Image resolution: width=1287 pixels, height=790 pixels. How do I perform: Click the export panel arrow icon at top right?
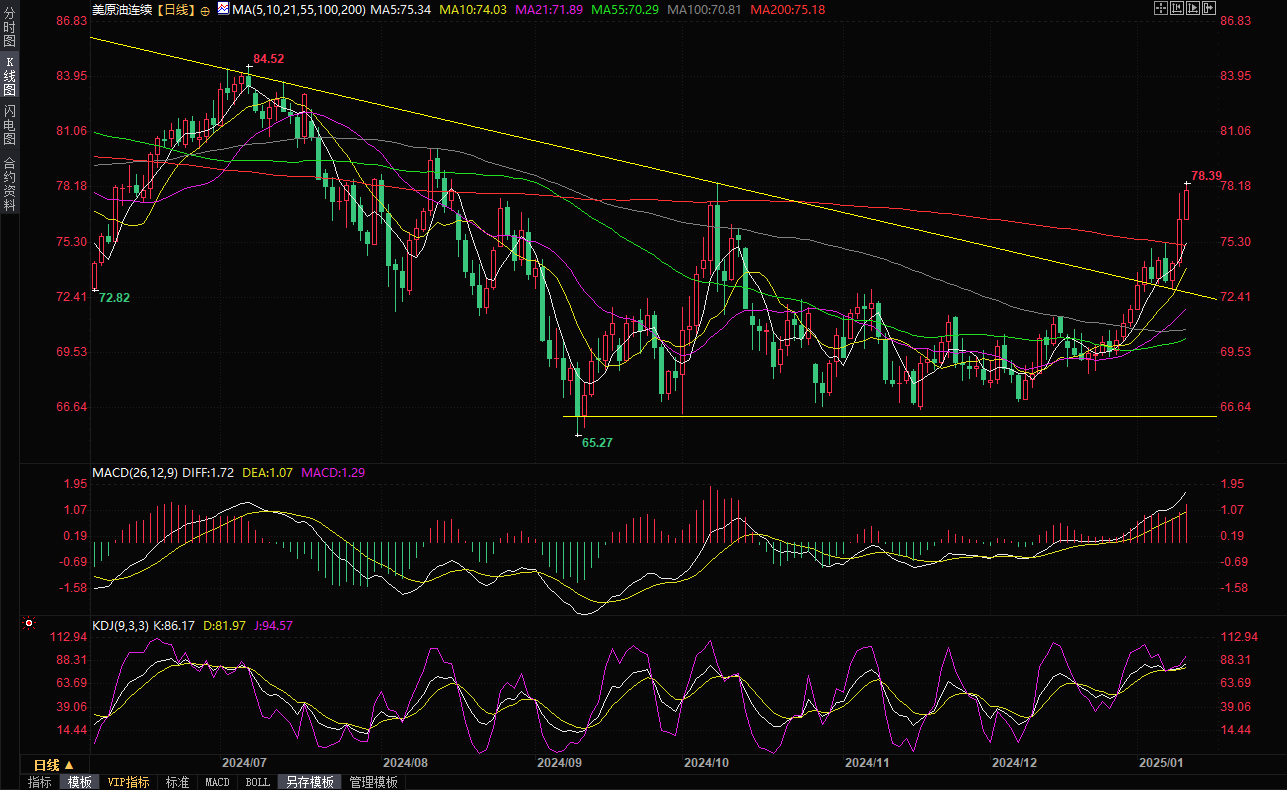(x=1210, y=8)
